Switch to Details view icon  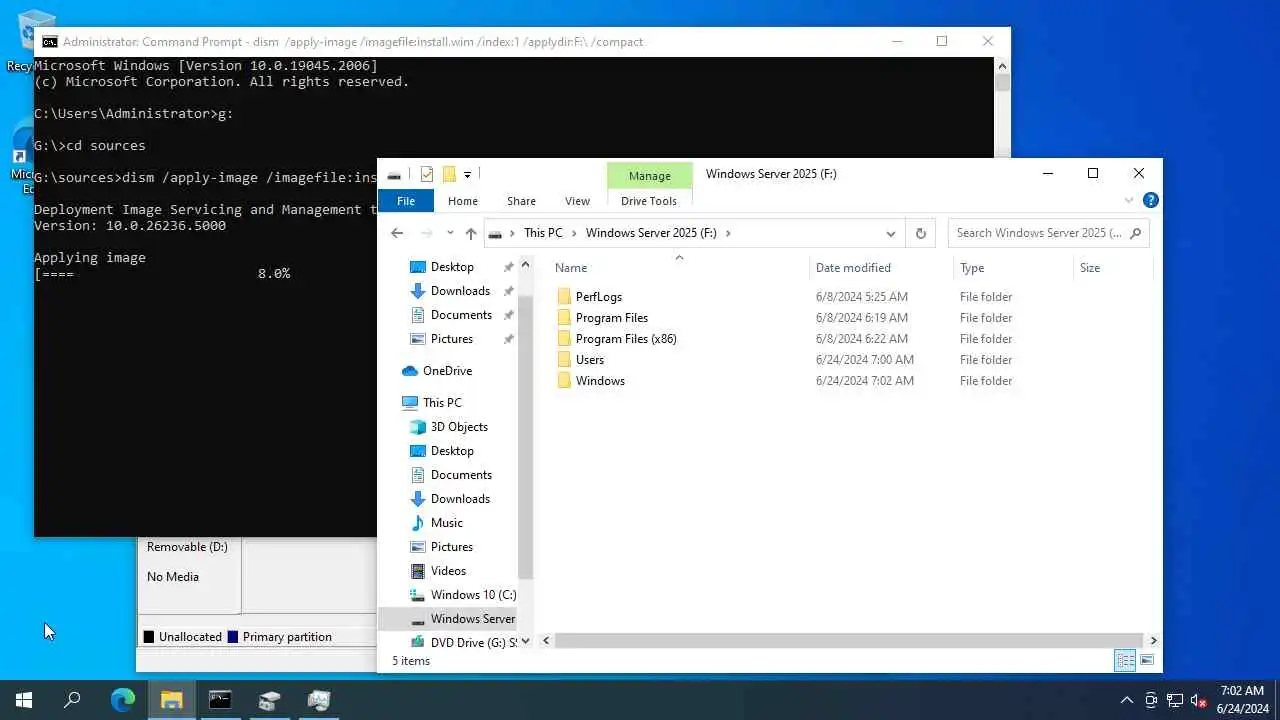coord(1125,660)
